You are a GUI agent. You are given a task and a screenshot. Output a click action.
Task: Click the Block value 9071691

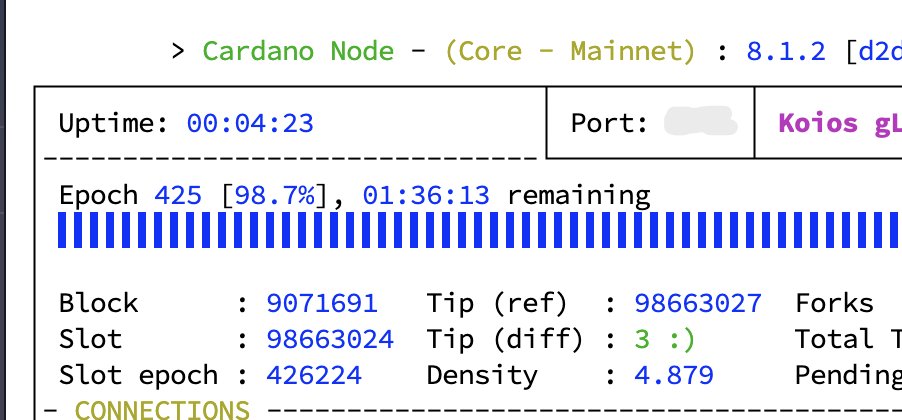coord(322,303)
